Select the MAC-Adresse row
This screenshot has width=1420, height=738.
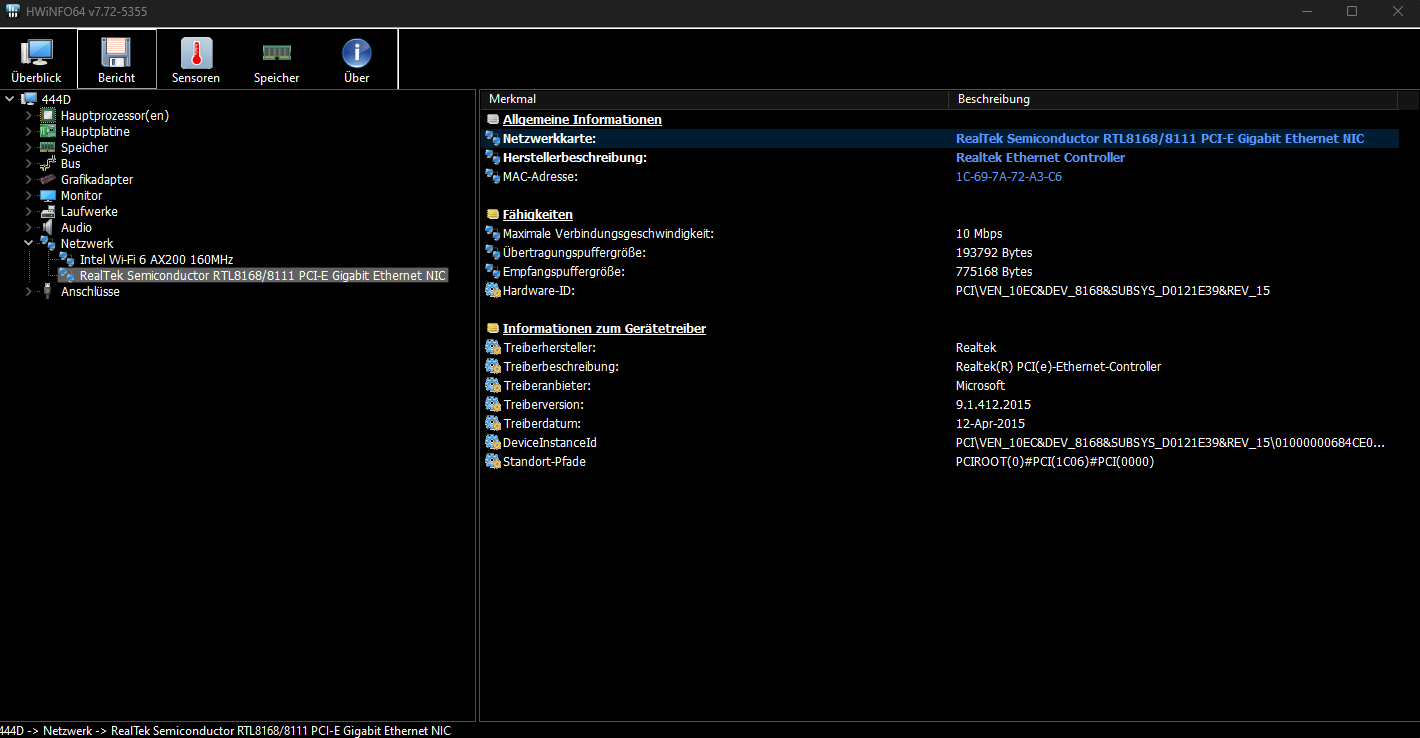coord(940,176)
